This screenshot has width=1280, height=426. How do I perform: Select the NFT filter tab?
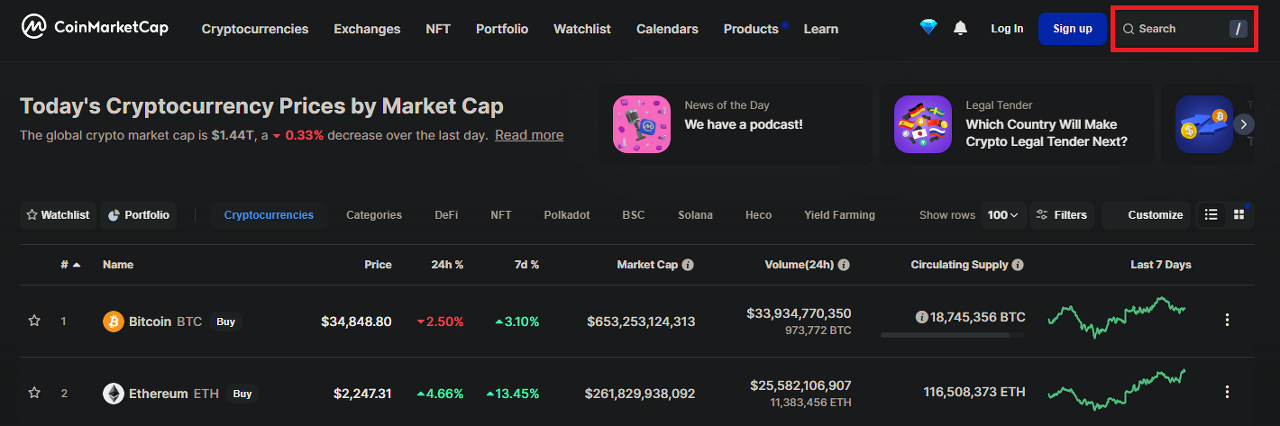[x=501, y=215]
